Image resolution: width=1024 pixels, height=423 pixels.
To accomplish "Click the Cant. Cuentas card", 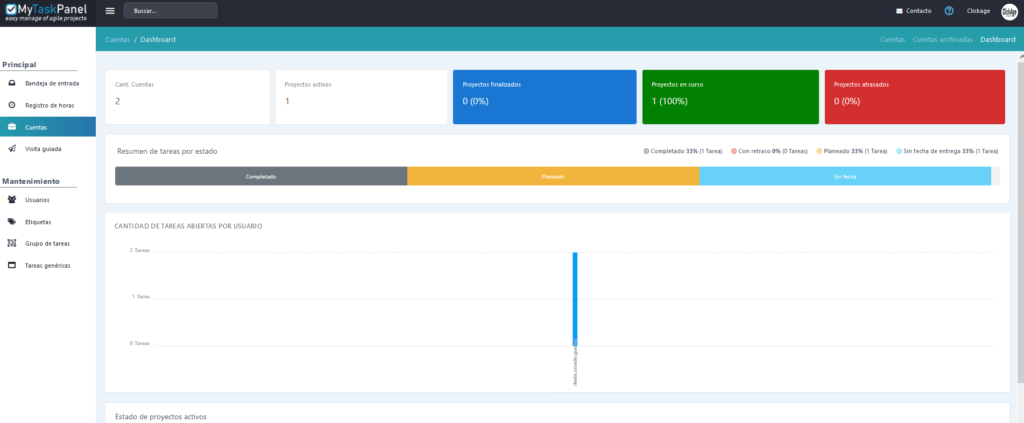I will (187, 97).
